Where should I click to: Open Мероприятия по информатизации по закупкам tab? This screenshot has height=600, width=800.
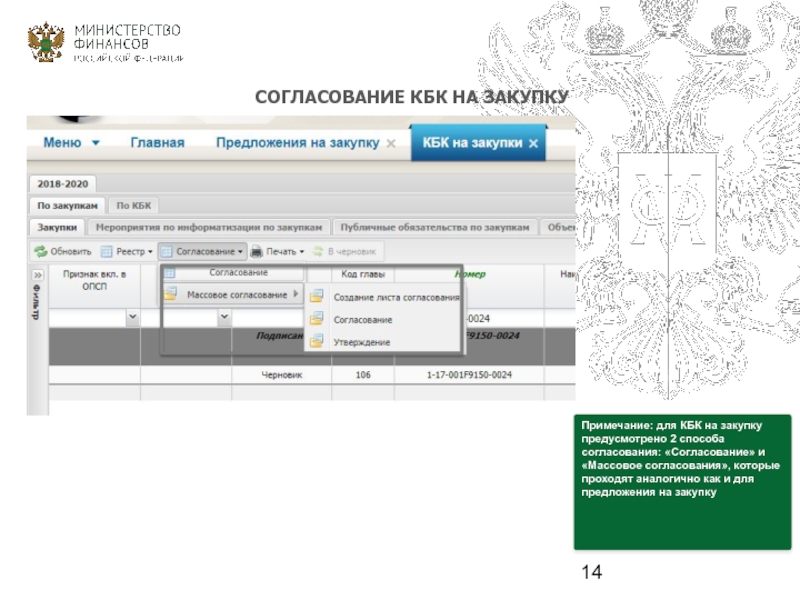[209, 227]
